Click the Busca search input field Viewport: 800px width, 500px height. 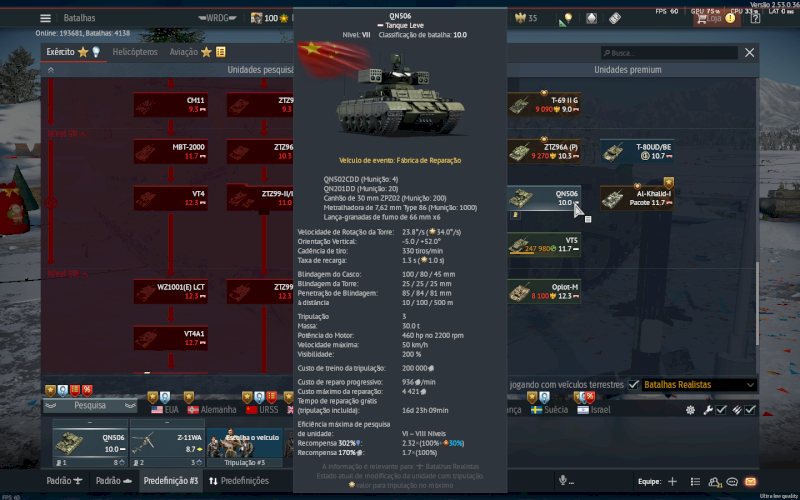point(669,53)
